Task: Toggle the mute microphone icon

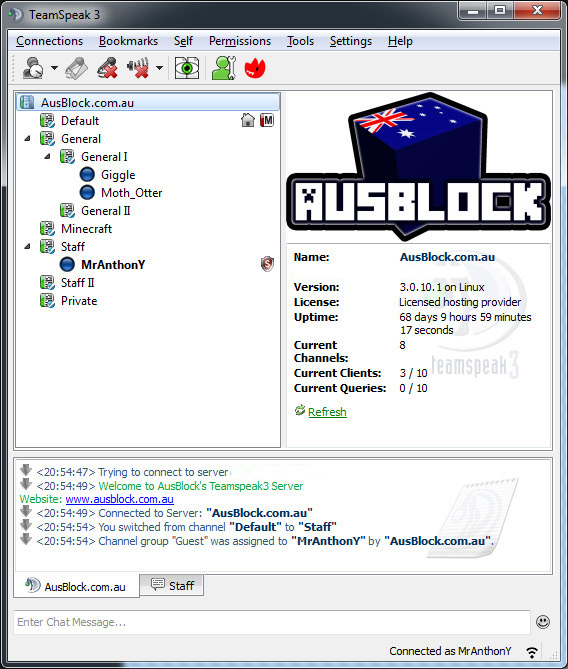Action: [107, 68]
